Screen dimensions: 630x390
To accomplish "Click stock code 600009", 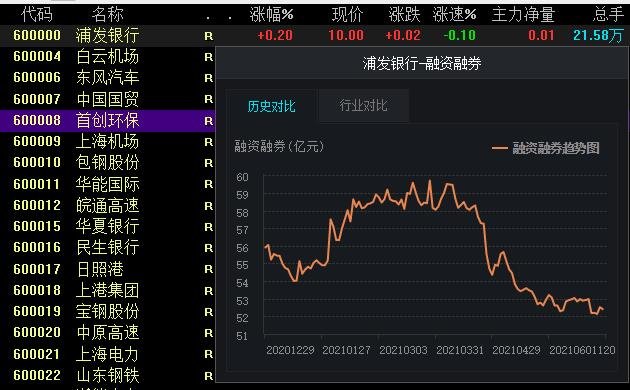I will tap(37, 141).
